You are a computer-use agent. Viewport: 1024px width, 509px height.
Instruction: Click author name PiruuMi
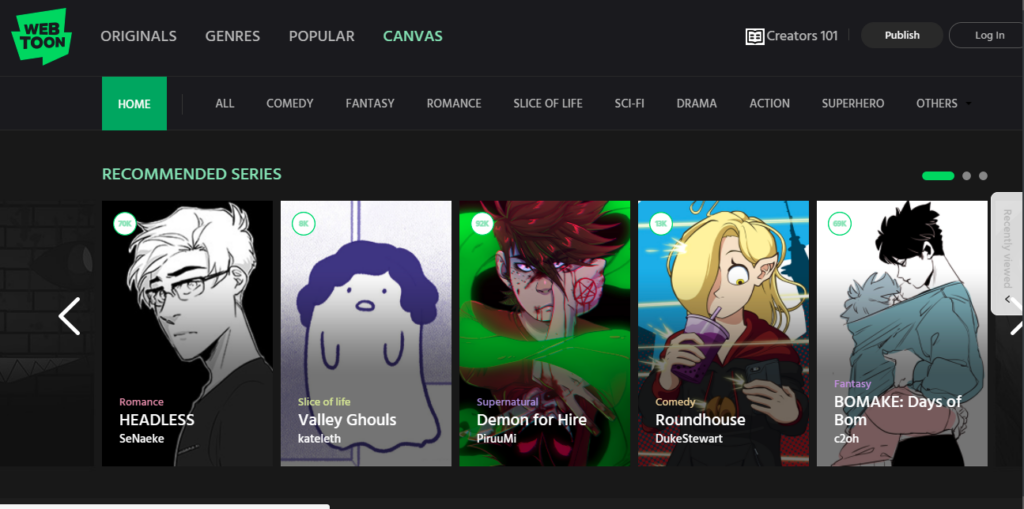(496, 438)
